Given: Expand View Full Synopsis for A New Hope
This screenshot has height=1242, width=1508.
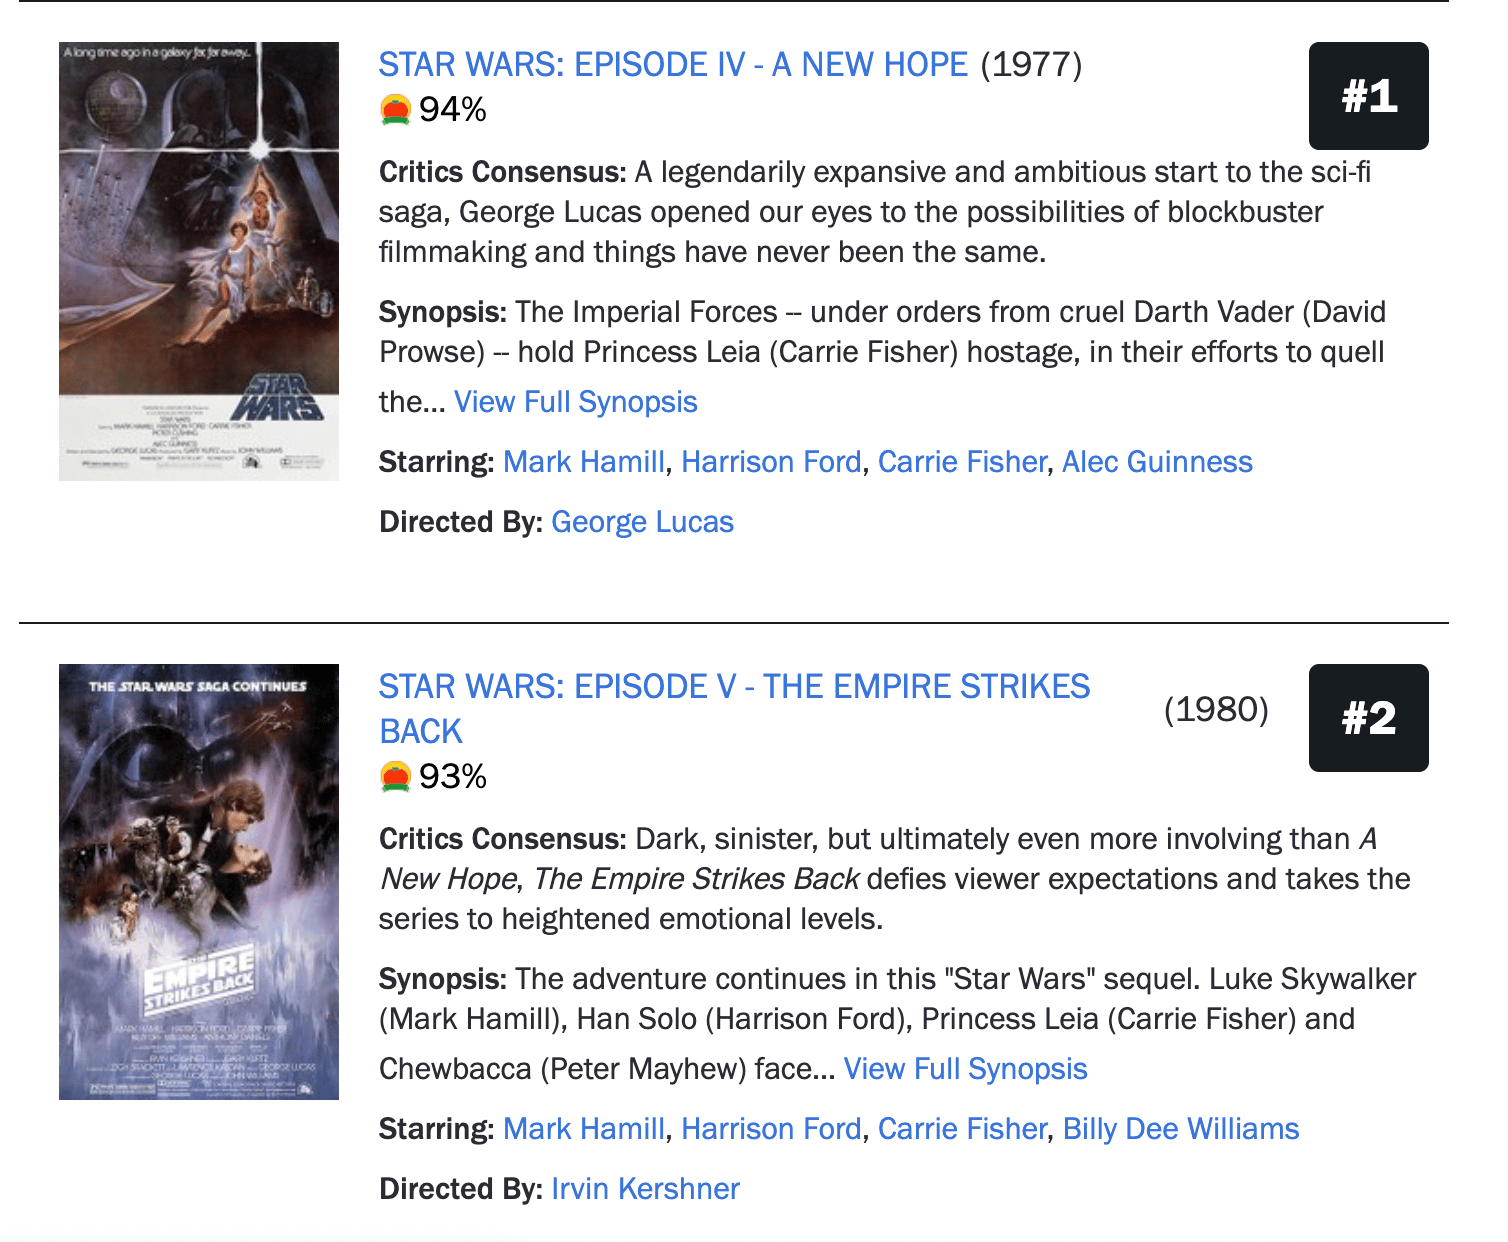Looking at the screenshot, I should (576, 402).
